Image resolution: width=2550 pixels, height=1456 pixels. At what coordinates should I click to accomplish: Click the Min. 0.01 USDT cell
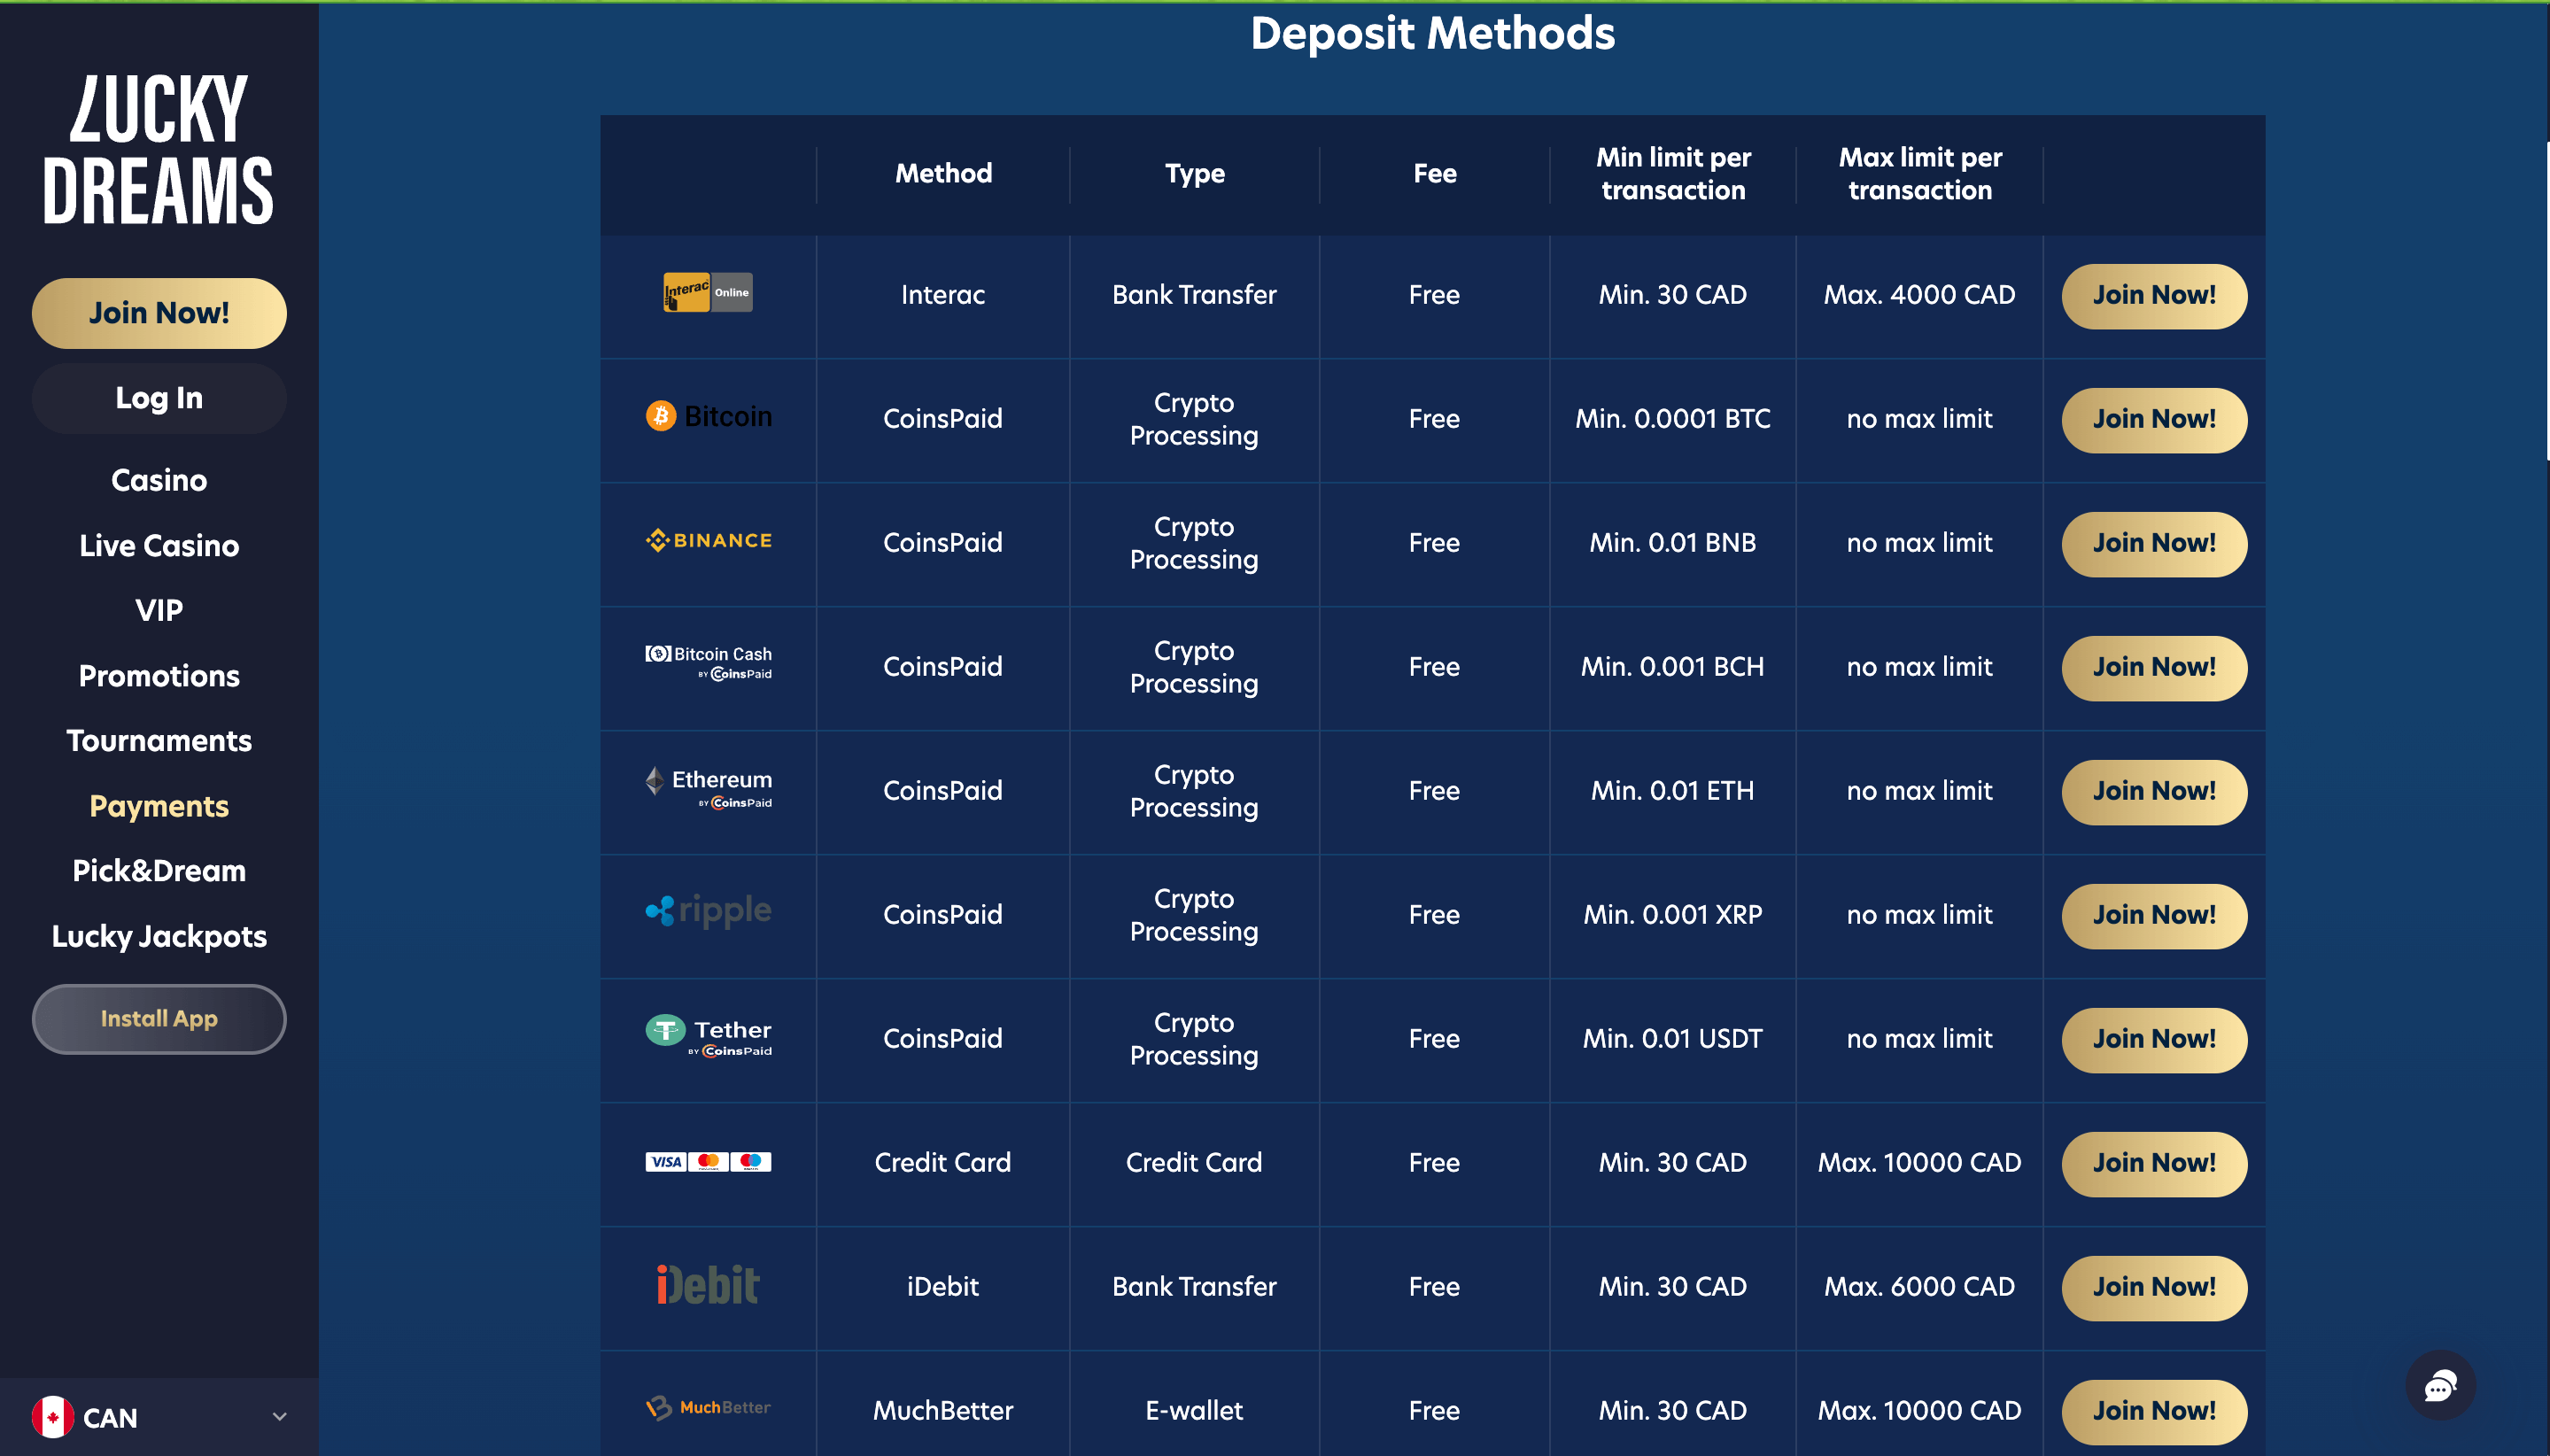1673,1039
